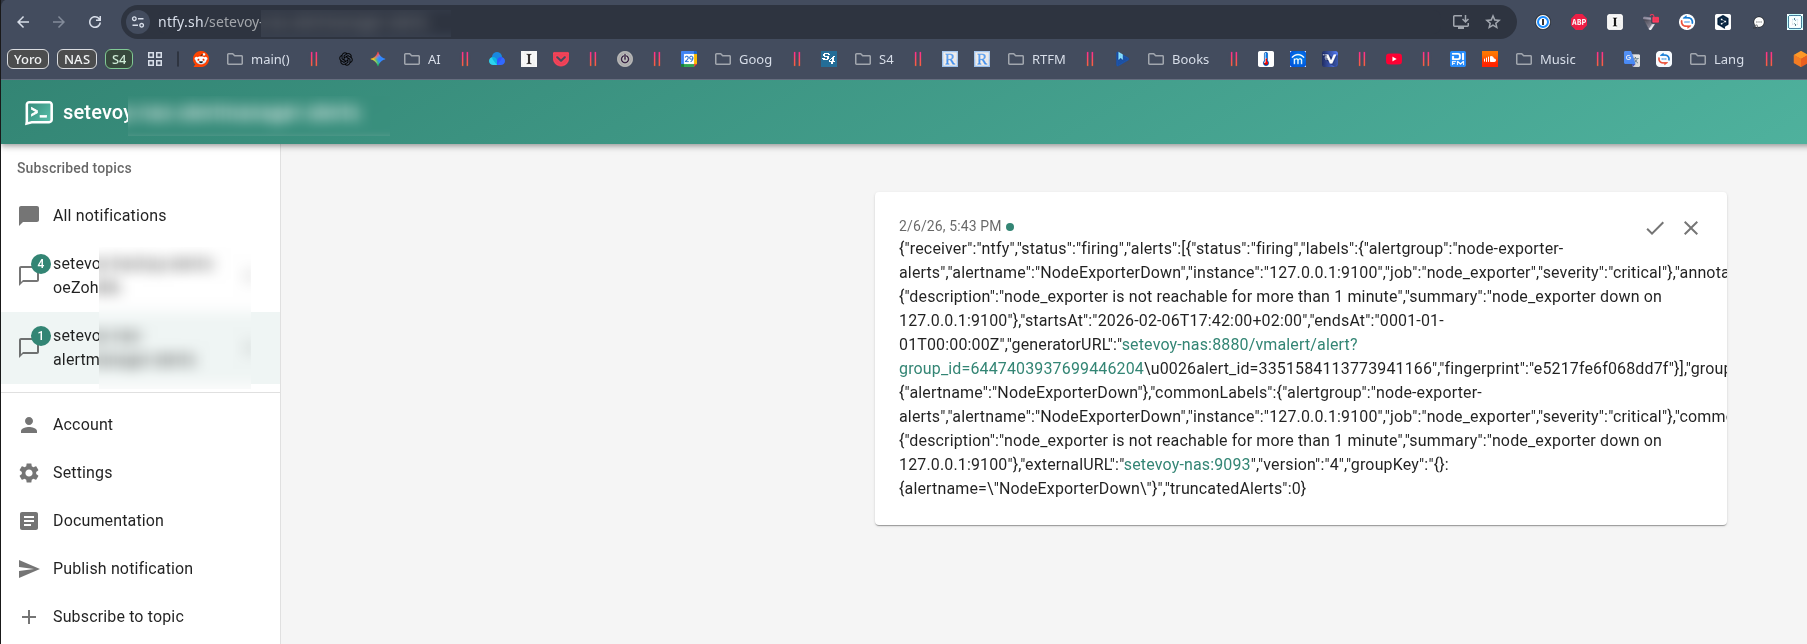Dismiss the NodeExporterDown notification with X
The width and height of the screenshot is (1807, 644).
point(1690,228)
